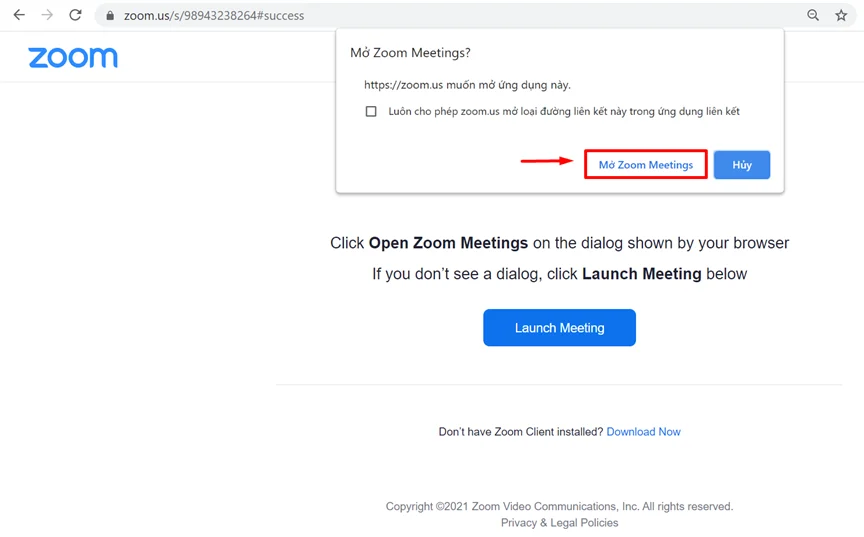Viewport: 864px width, 537px height.
Task: Click the zoom magnifier icon in address bar
Action: [x=813, y=15]
